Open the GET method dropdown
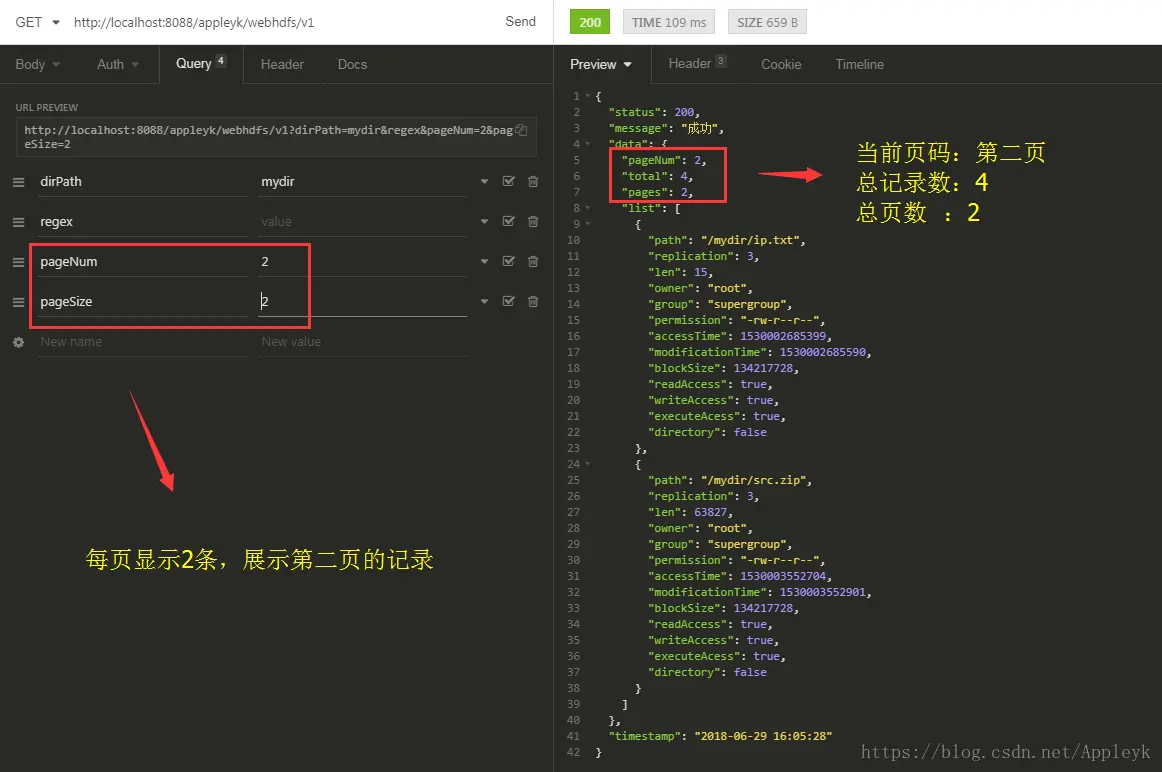Screen dimensions: 1162x772 [x=37, y=22]
